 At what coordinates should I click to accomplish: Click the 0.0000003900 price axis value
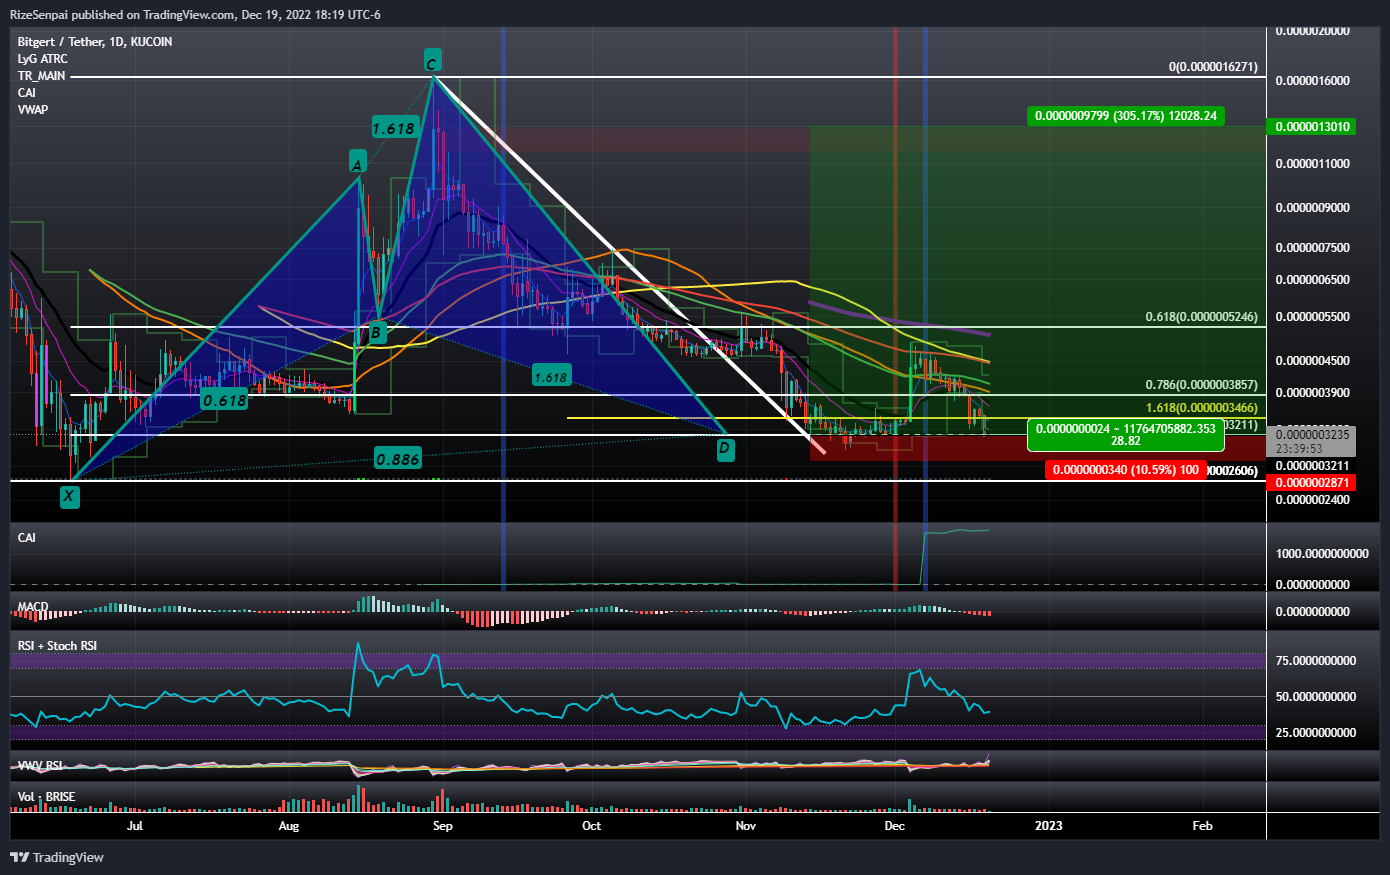click(x=1312, y=393)
